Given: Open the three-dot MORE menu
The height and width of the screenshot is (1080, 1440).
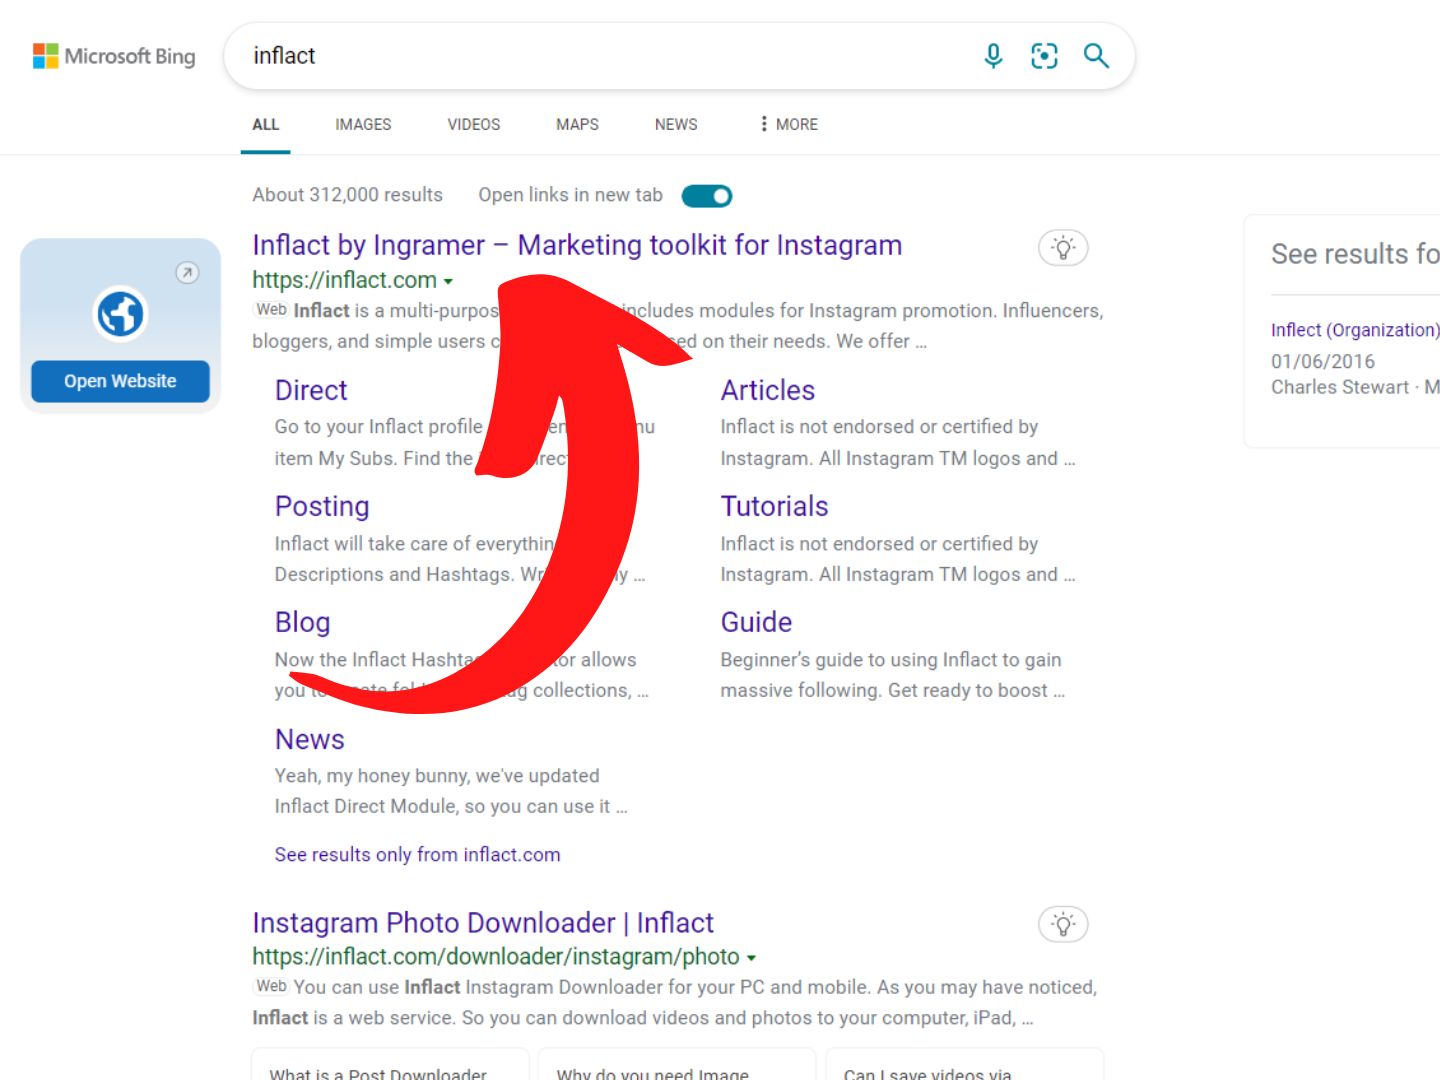Looking at the screenshot, I should pyautogui.click(x=789, y=124).
